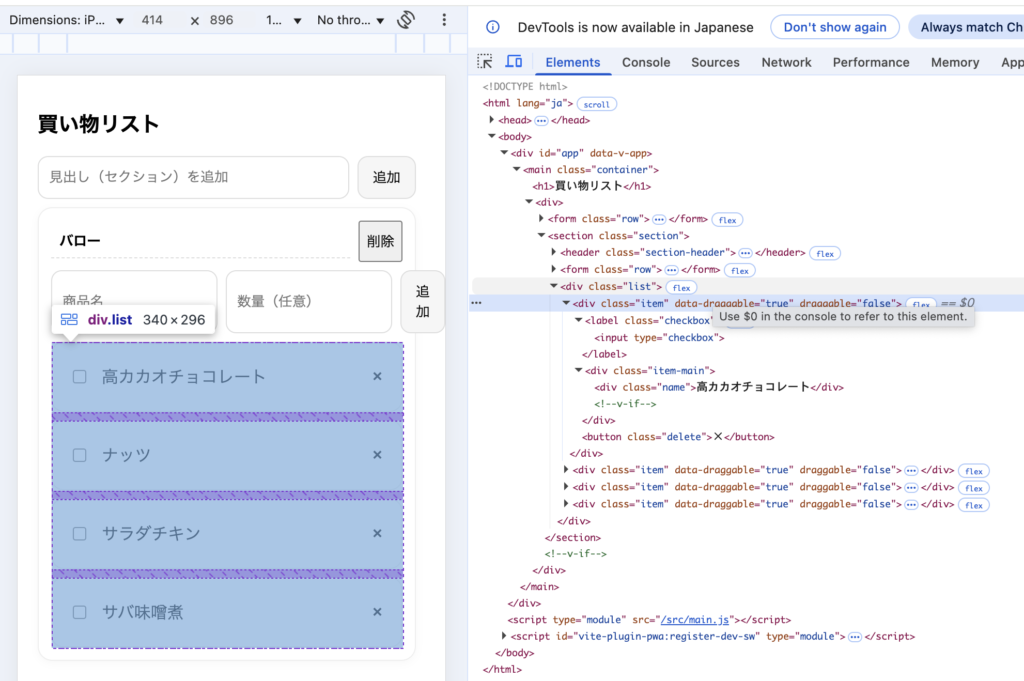Click the ellipsis badge inside the head element

(541, 121)
